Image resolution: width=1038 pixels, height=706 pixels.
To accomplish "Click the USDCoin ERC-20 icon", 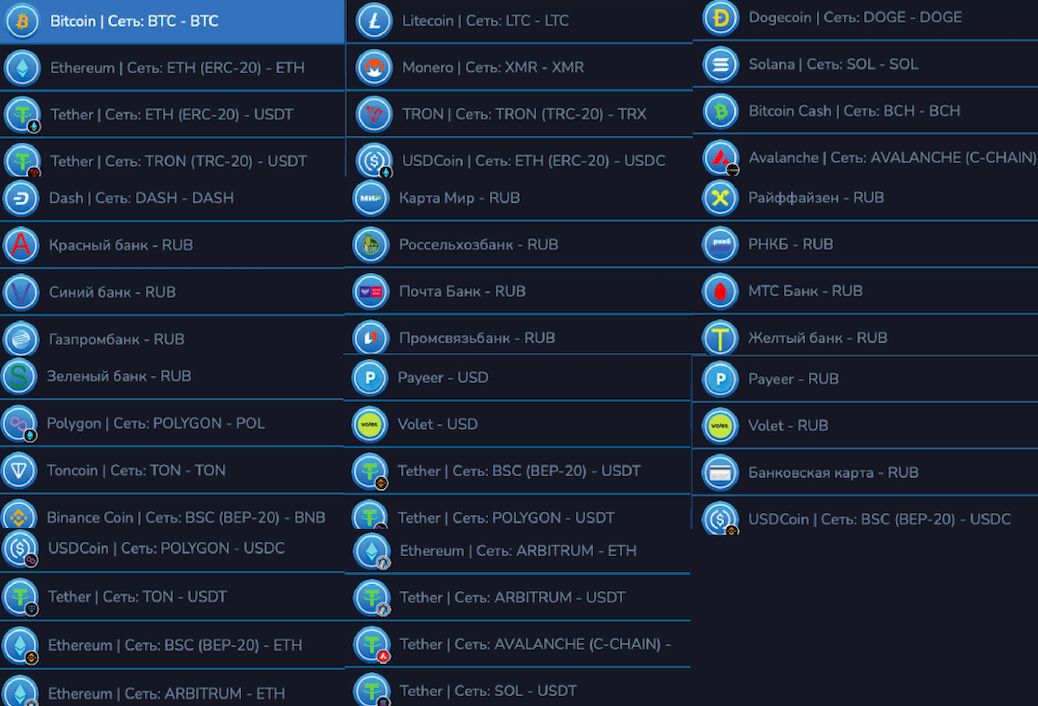I will (x=374, y=160).
